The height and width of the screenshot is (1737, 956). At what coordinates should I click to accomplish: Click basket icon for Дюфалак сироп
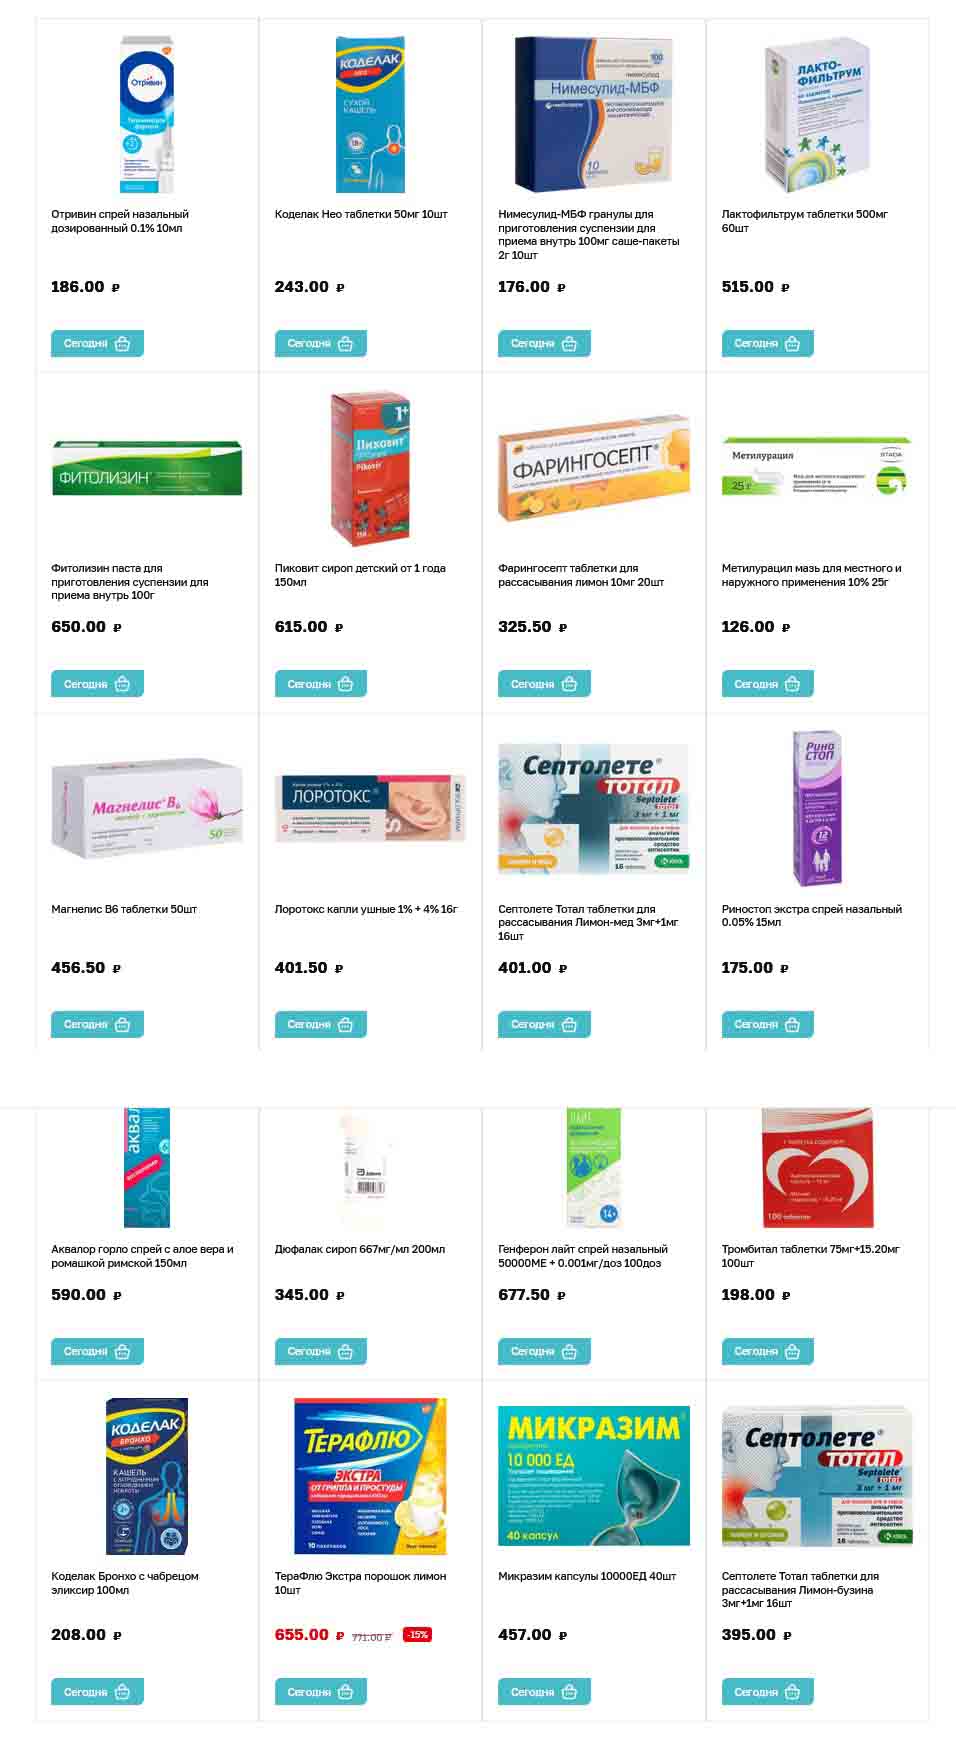346,1352
